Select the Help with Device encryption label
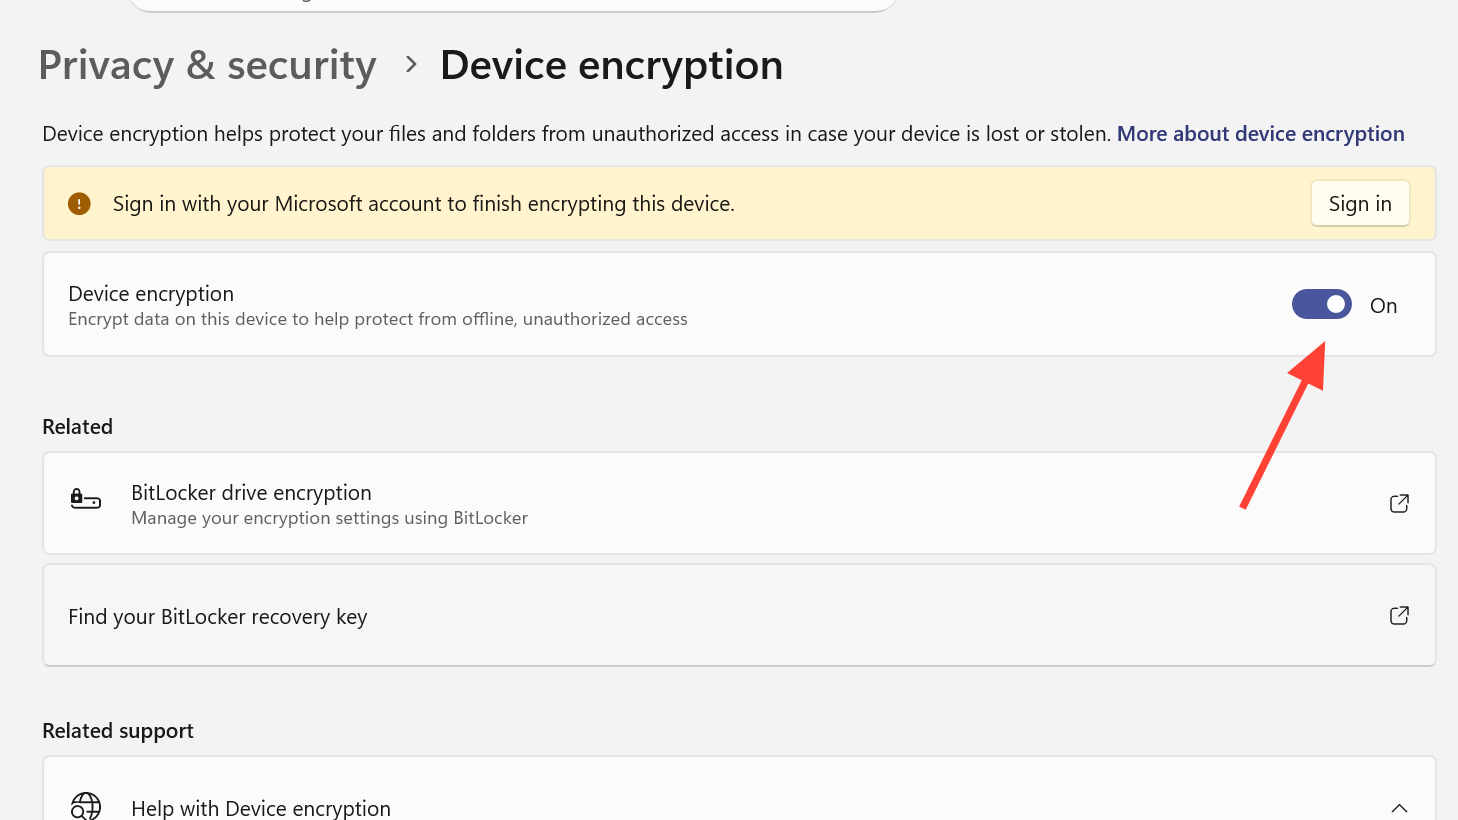Viewport: 1458px width, 820px height. point(261,808)
